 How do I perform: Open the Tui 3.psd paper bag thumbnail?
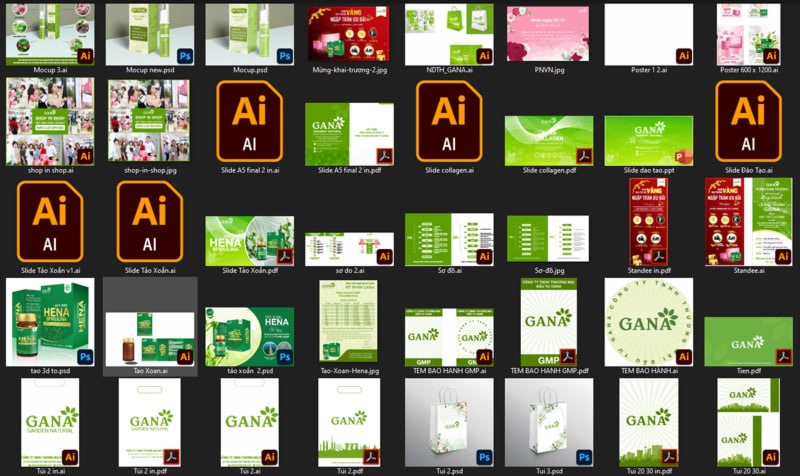coord(549,422)
